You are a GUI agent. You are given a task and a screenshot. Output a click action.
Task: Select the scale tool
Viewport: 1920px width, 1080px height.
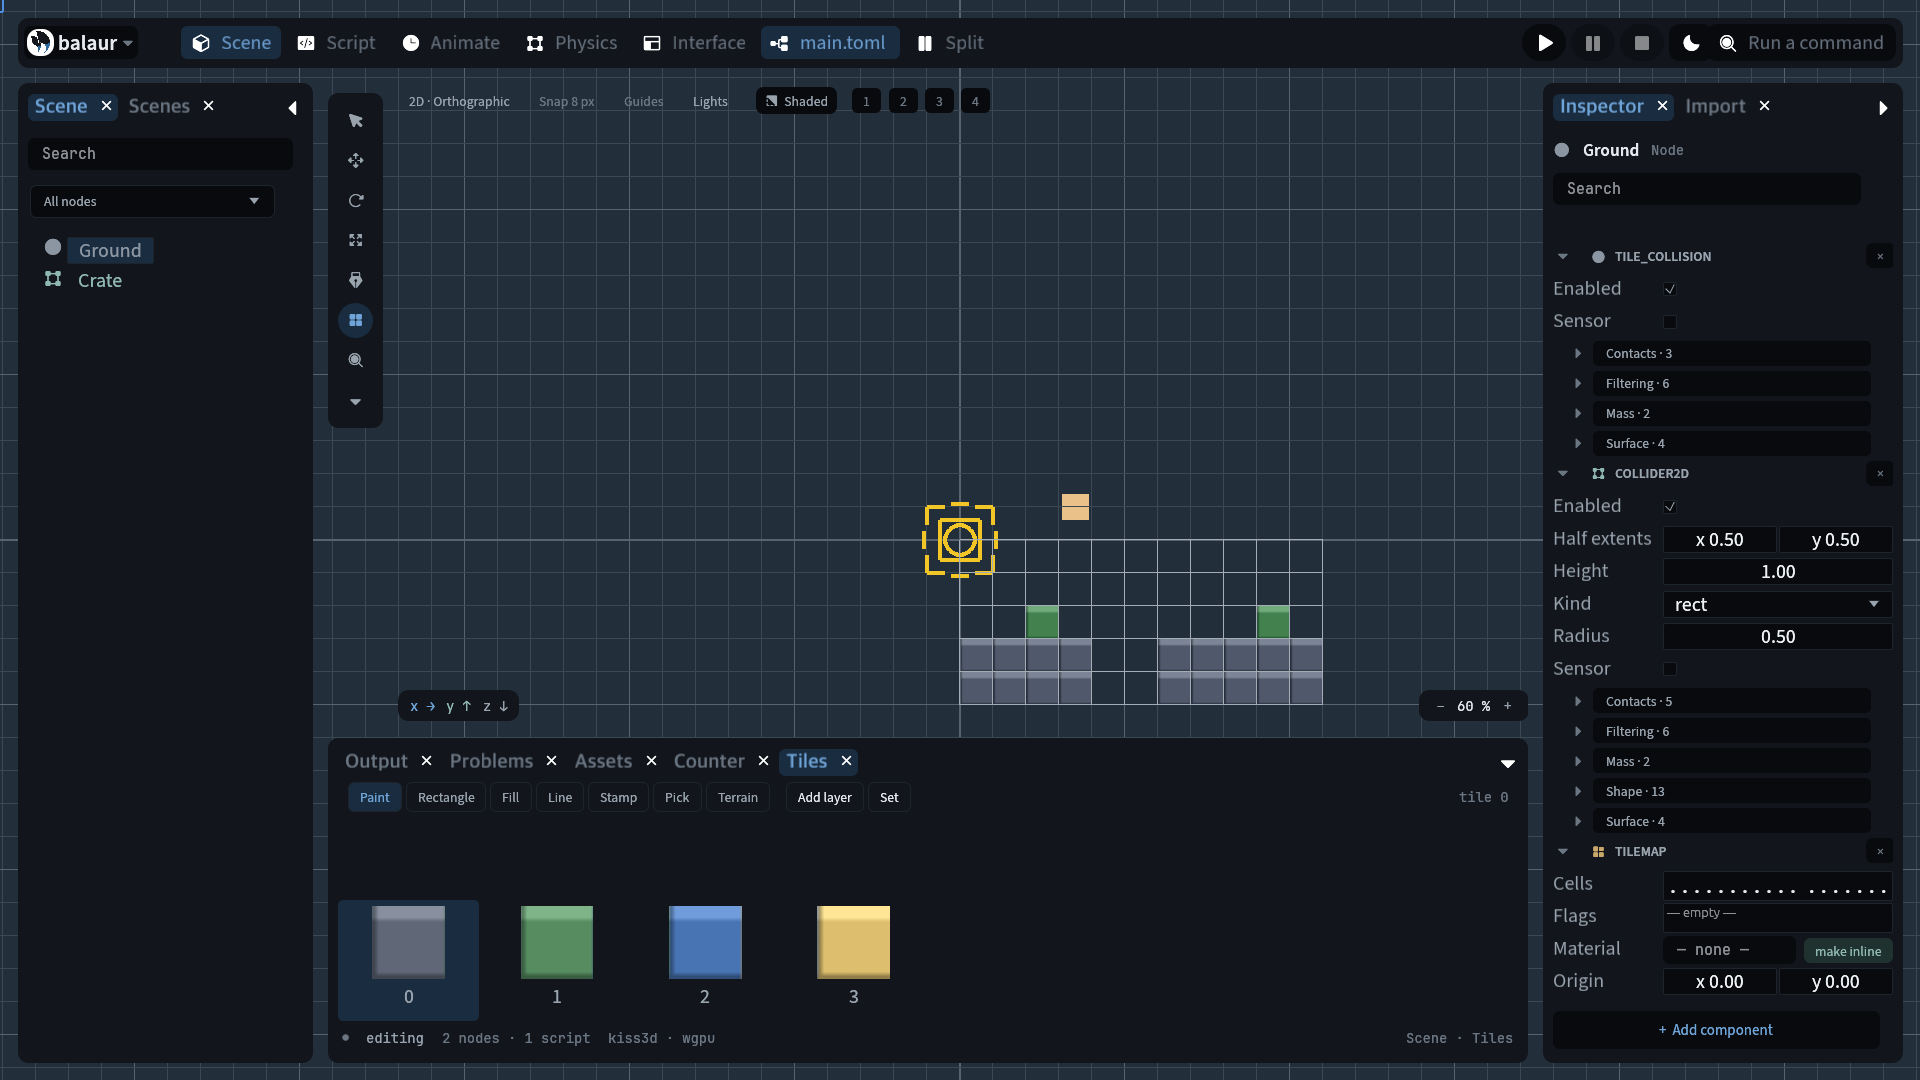point(355,241)
